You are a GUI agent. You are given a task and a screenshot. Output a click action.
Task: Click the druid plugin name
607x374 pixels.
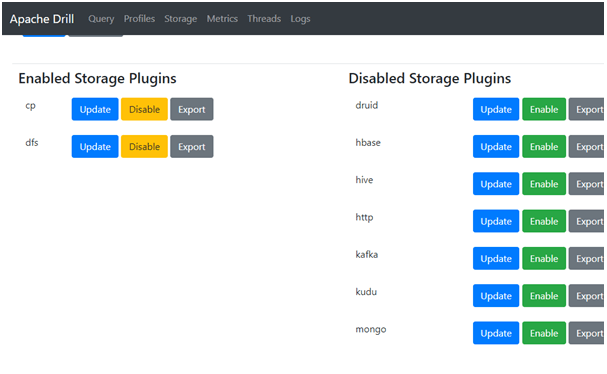click(x=367, y=105)
